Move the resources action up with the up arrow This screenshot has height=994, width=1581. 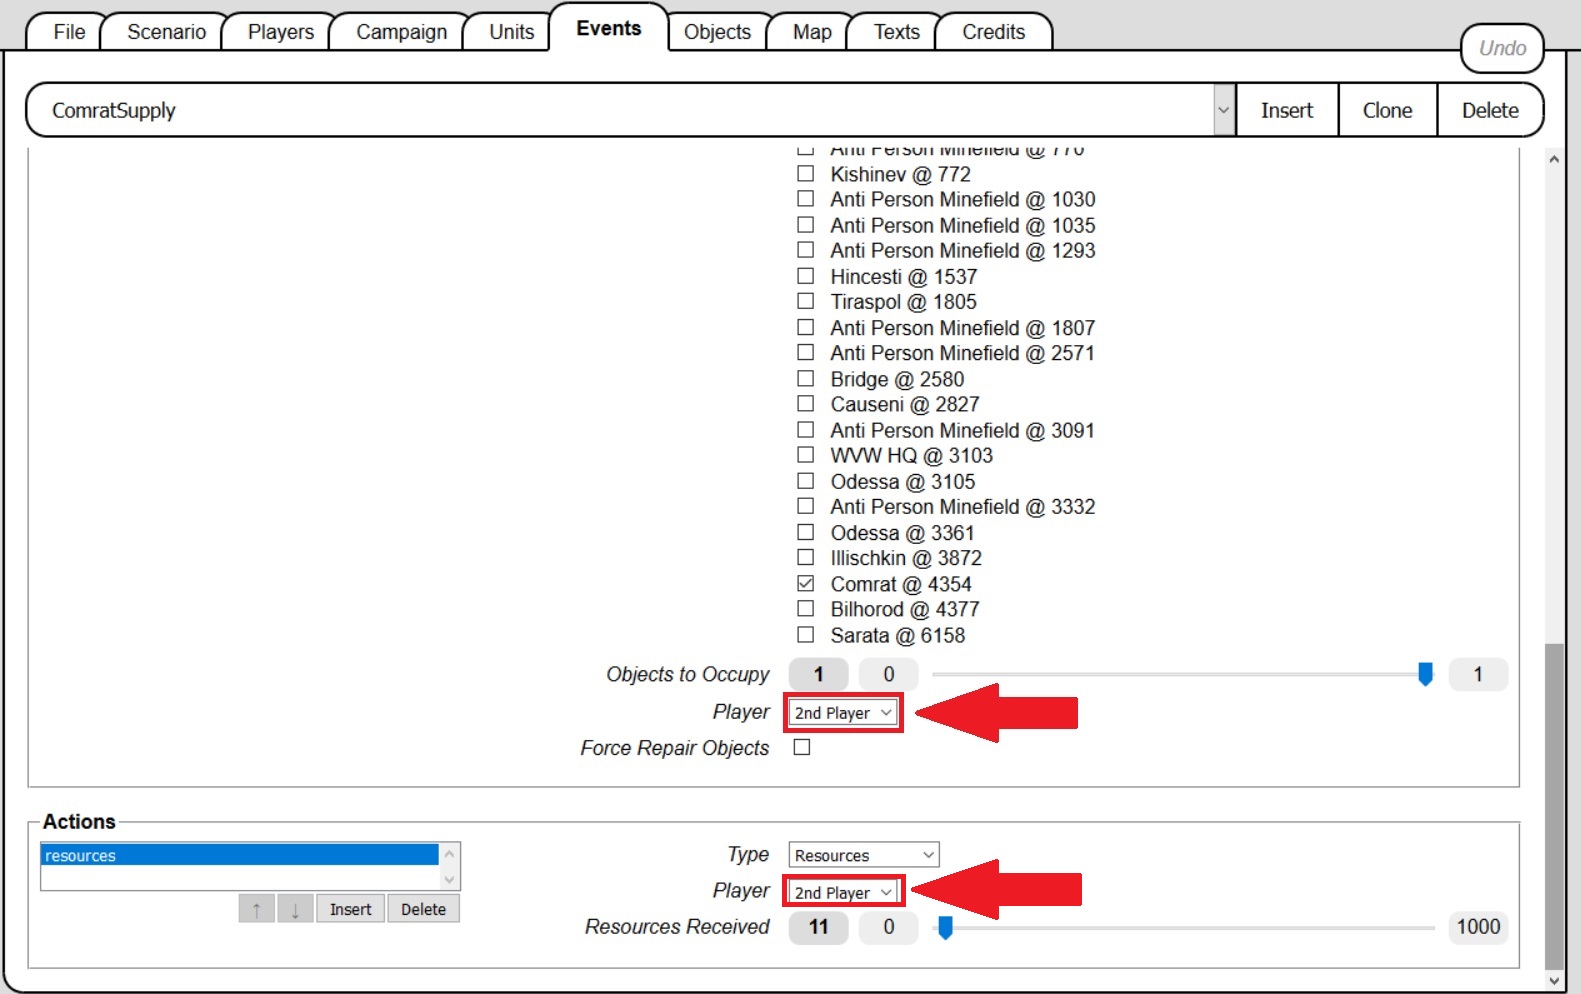(x=257, y=909)
